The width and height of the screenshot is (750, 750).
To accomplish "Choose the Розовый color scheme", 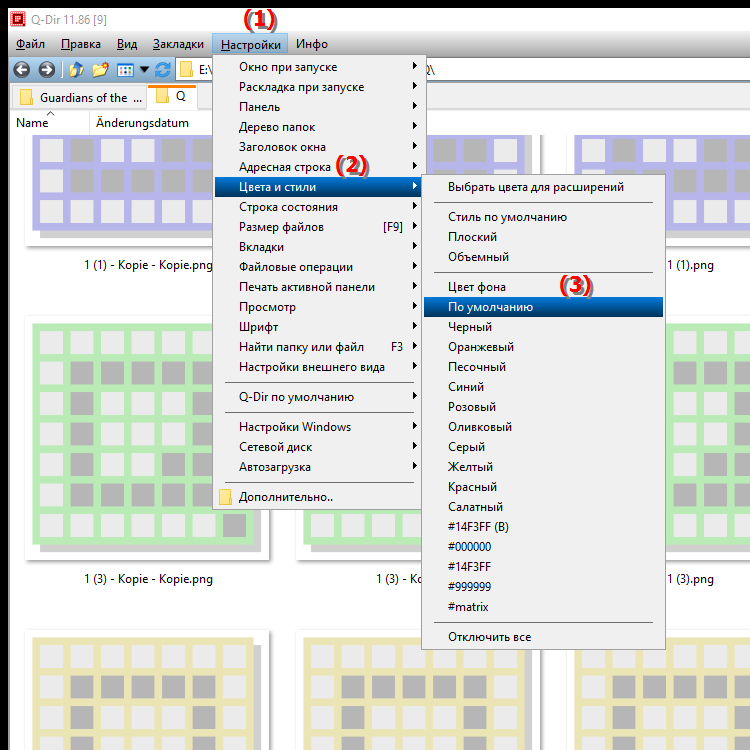I will click(x=543, y=407).
